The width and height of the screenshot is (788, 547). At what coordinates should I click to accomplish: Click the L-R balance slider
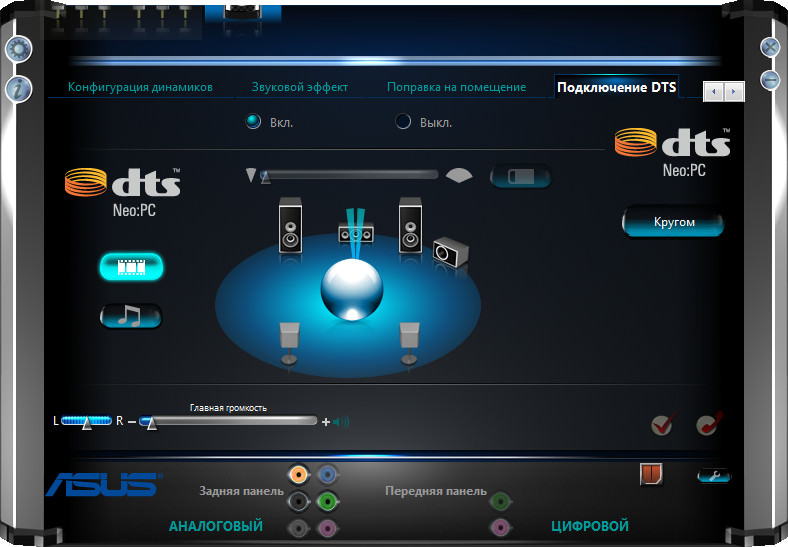click(86, 421)
